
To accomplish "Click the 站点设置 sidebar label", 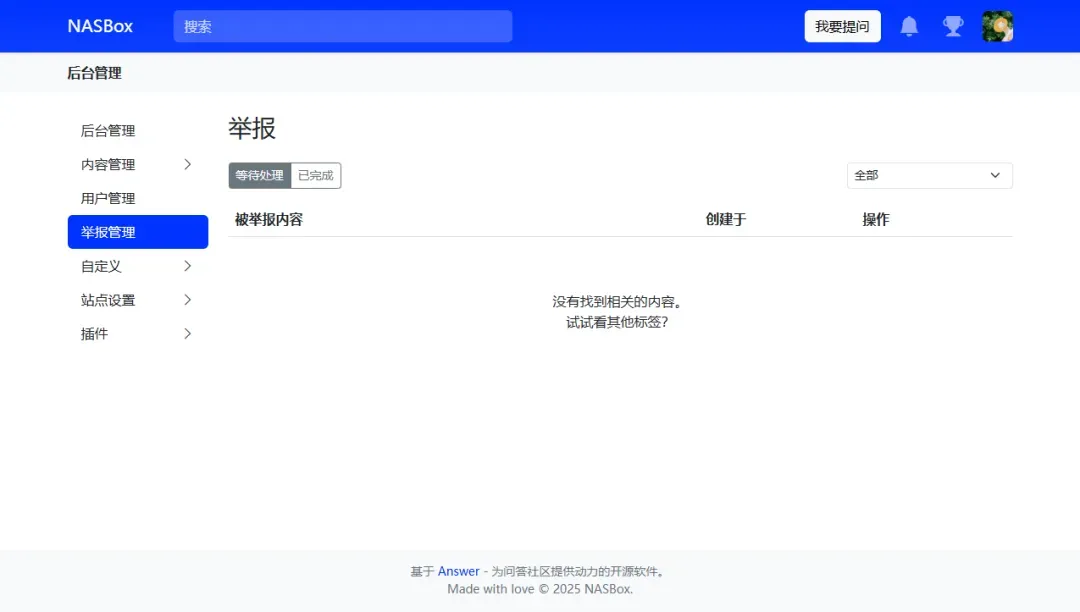I will [108, 300].
